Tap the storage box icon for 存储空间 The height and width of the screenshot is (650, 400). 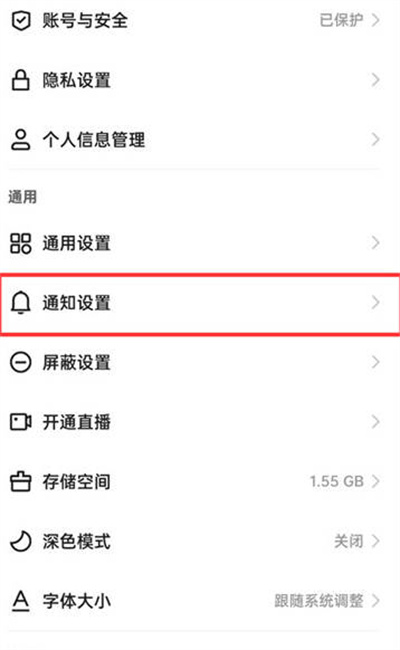[20, 481]
